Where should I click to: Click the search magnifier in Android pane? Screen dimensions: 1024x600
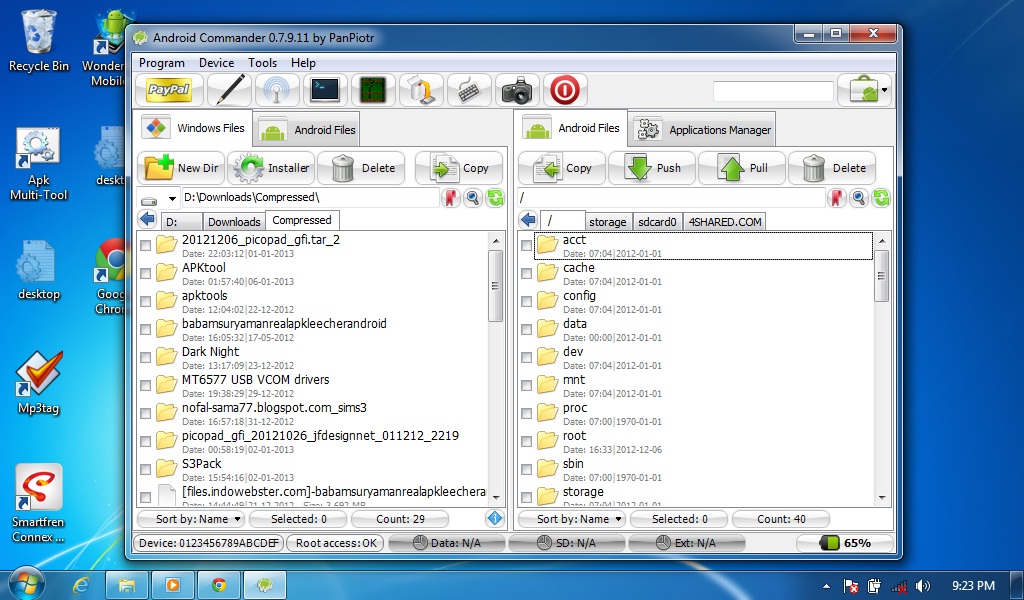click(x=859, y=198)
